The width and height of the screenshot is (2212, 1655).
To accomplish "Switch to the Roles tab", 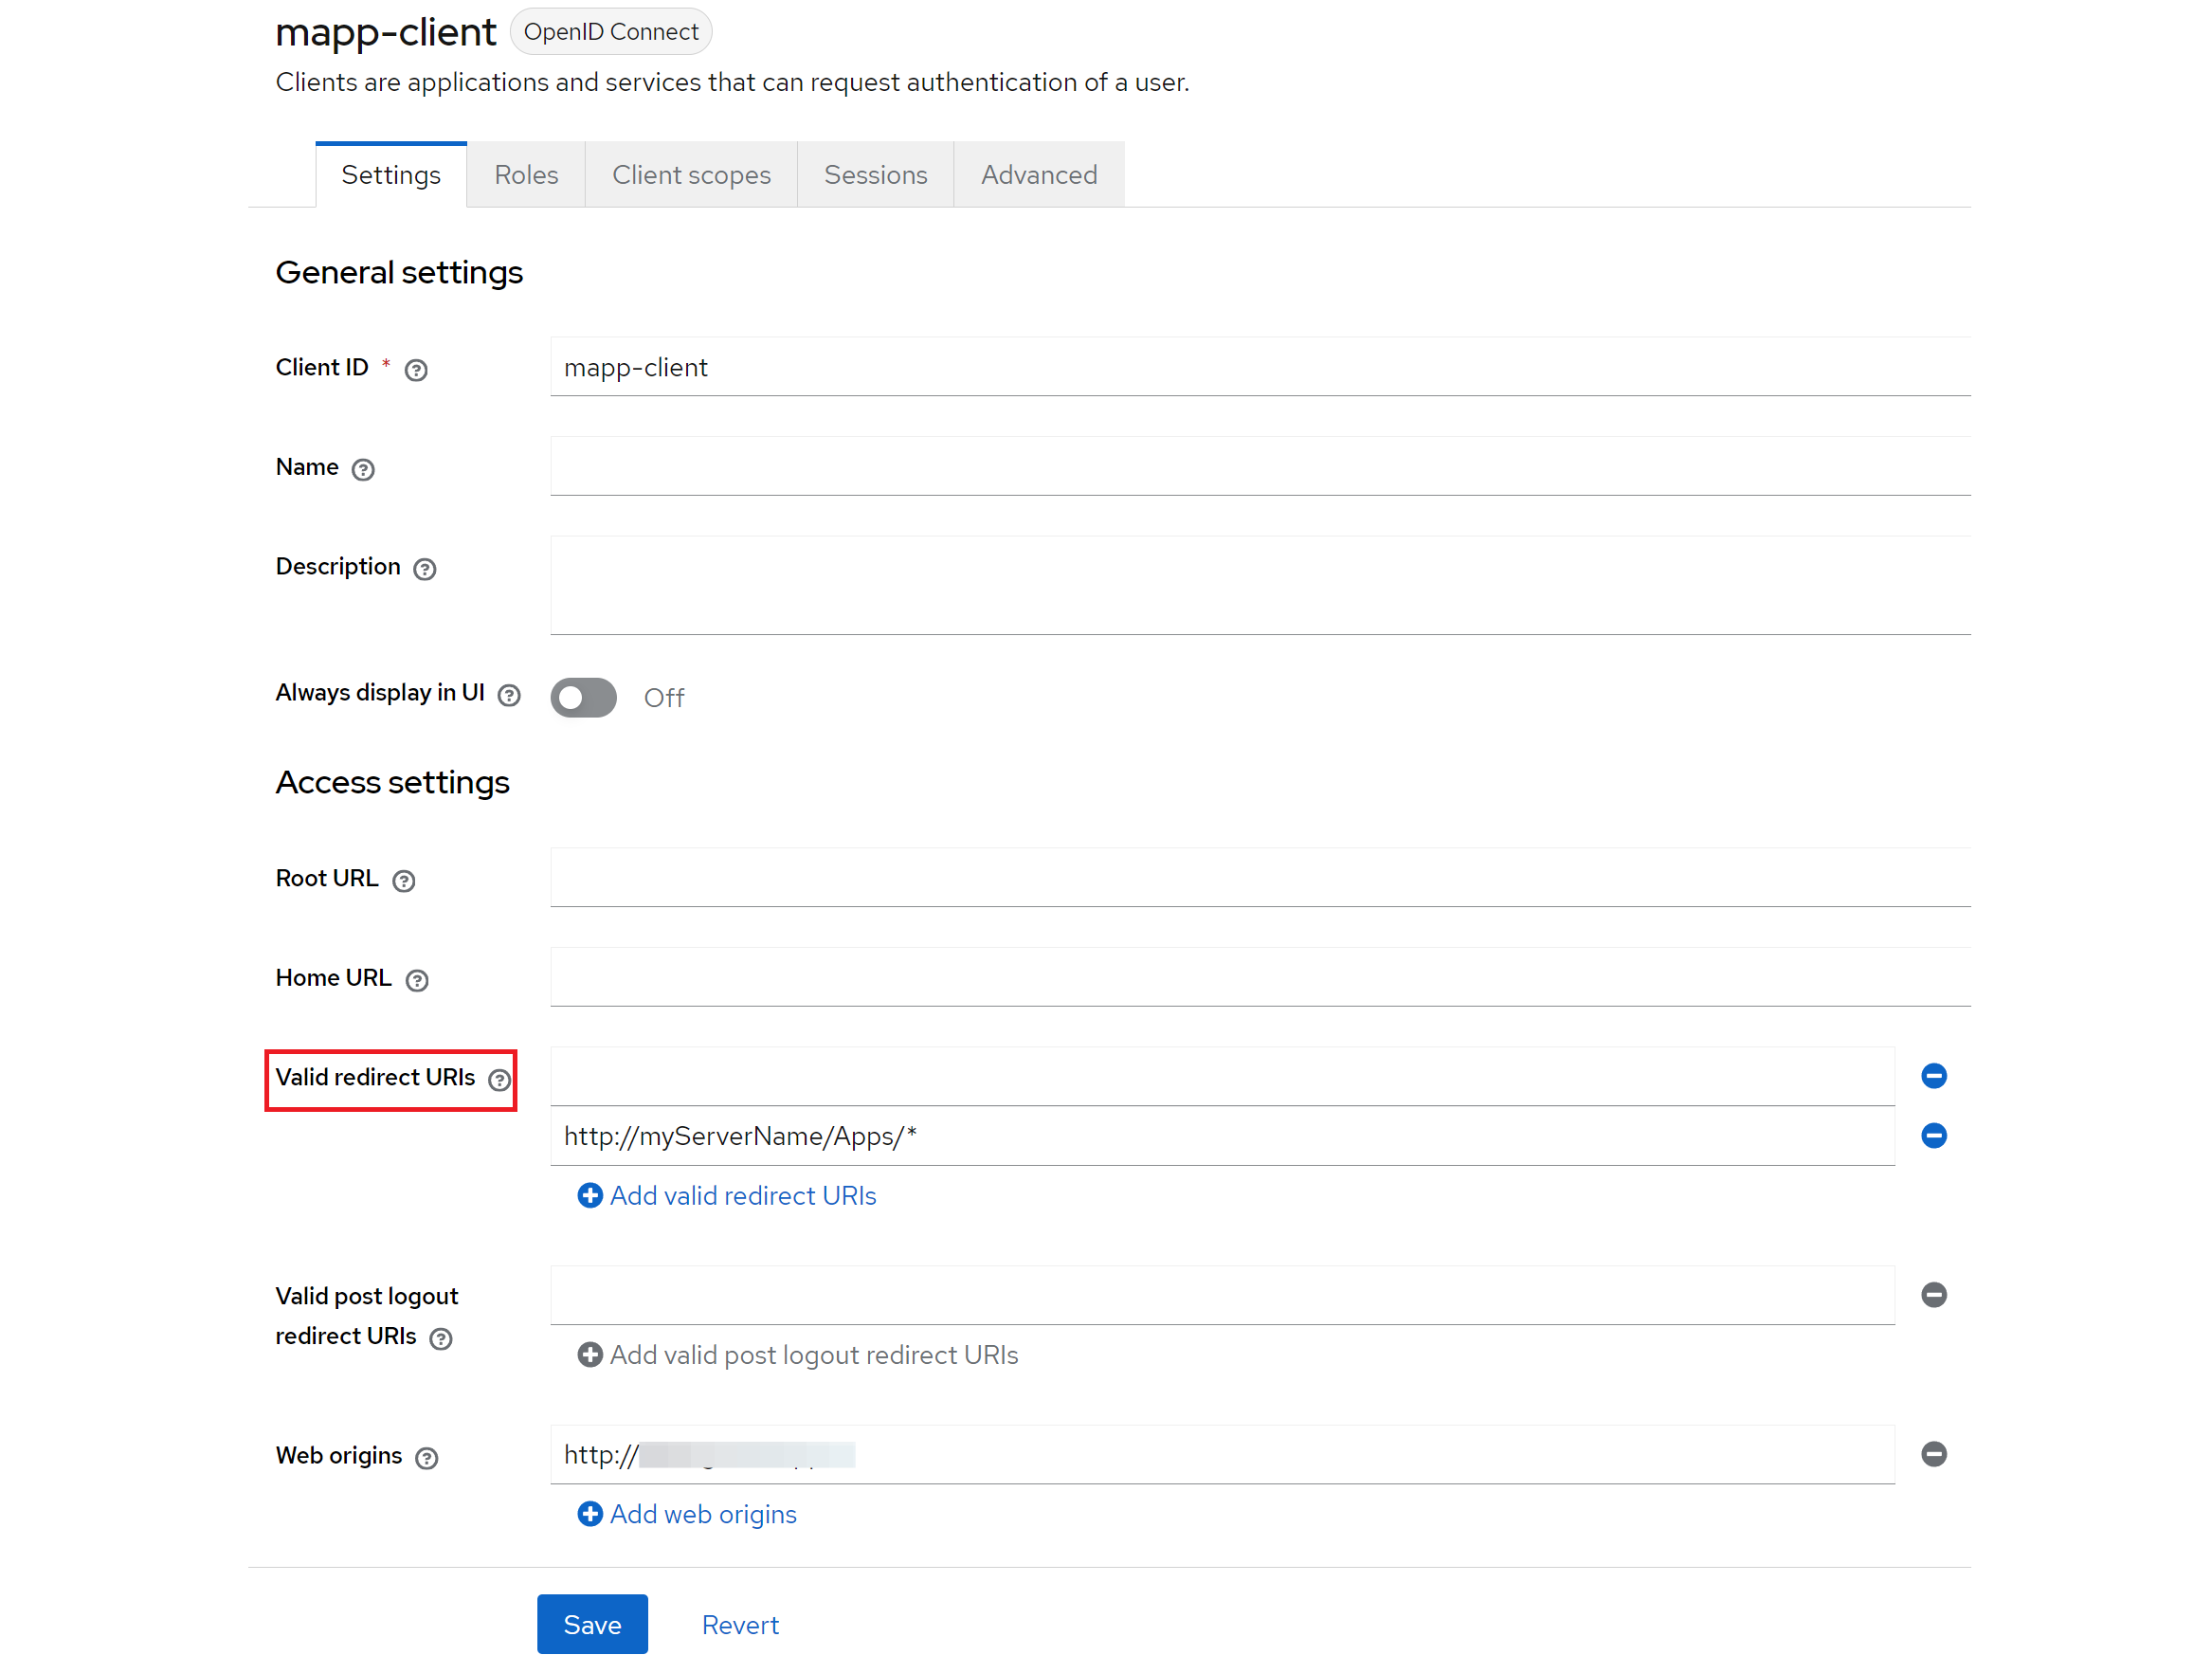I will (526, 175).
